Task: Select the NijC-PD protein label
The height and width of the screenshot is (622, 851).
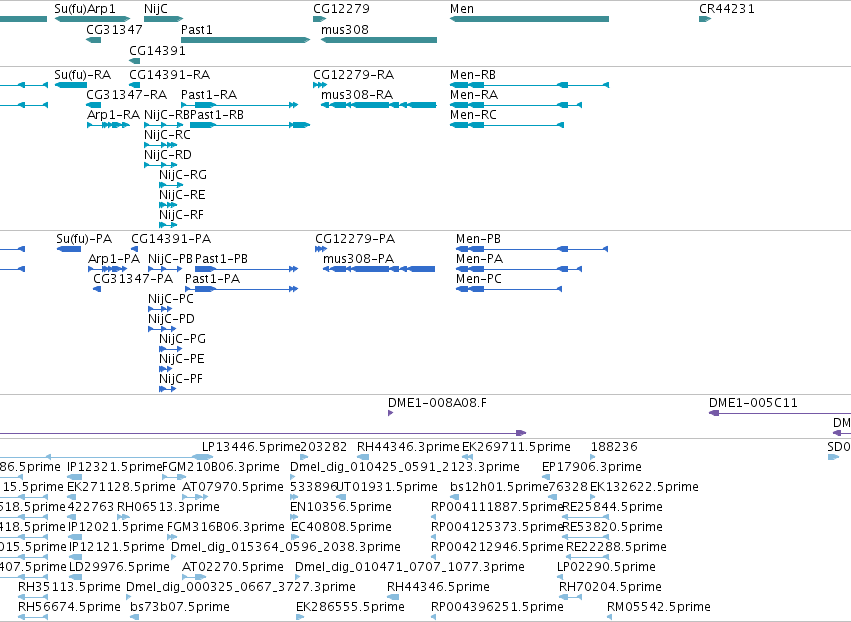Action: [x=172, y=319]
